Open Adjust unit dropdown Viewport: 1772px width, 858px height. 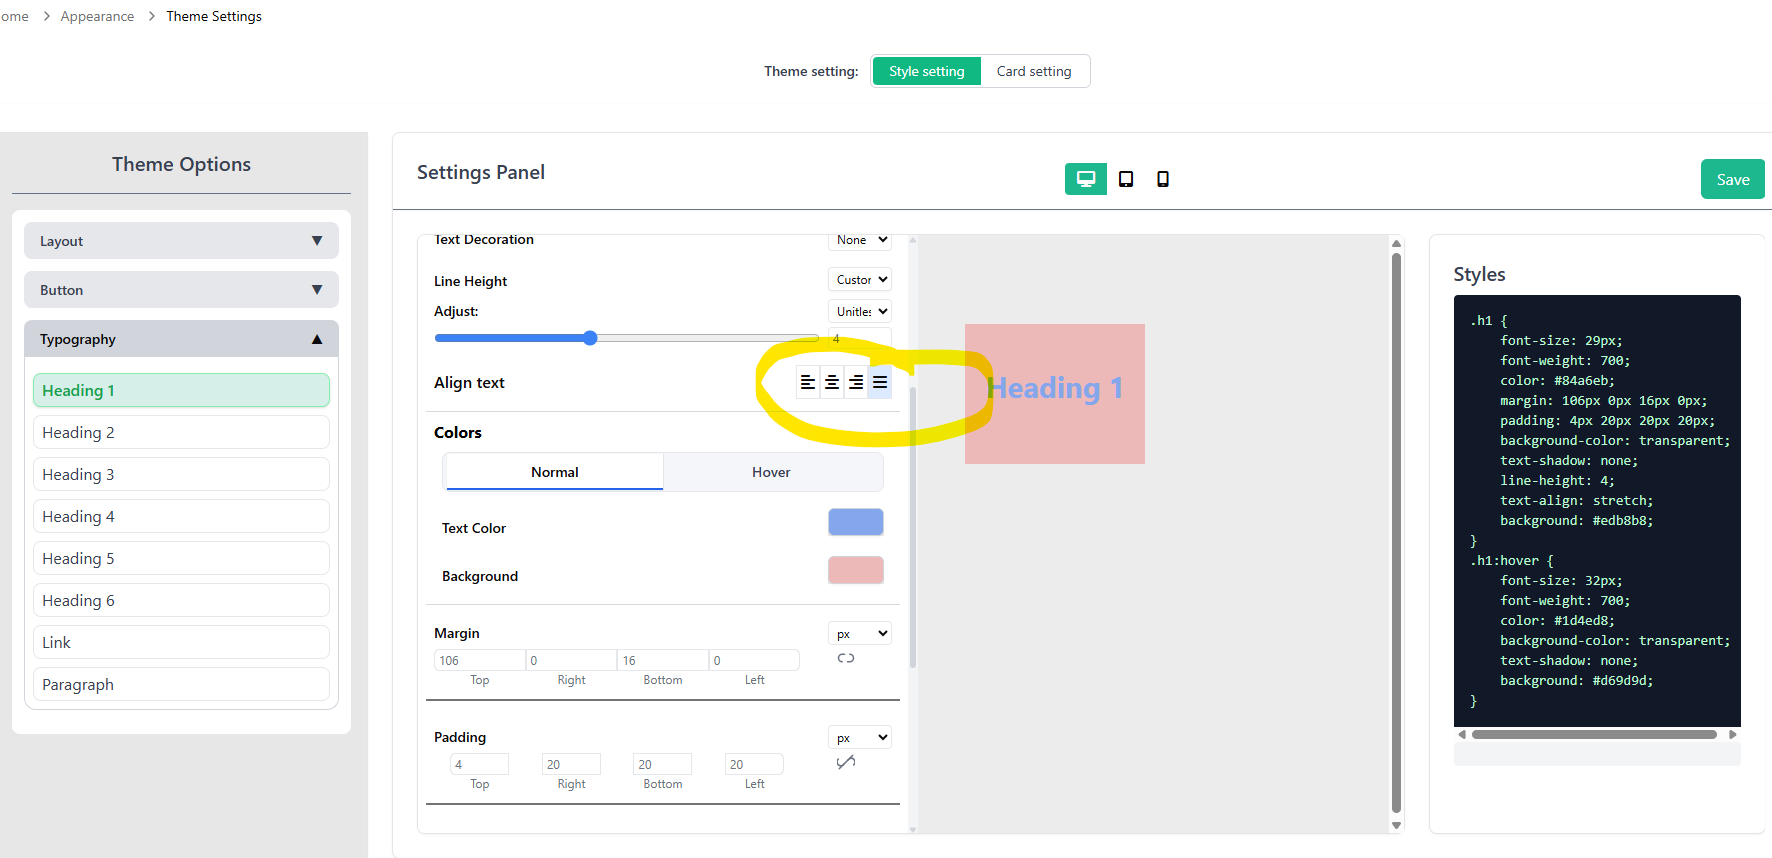click(x=860, y=311)
